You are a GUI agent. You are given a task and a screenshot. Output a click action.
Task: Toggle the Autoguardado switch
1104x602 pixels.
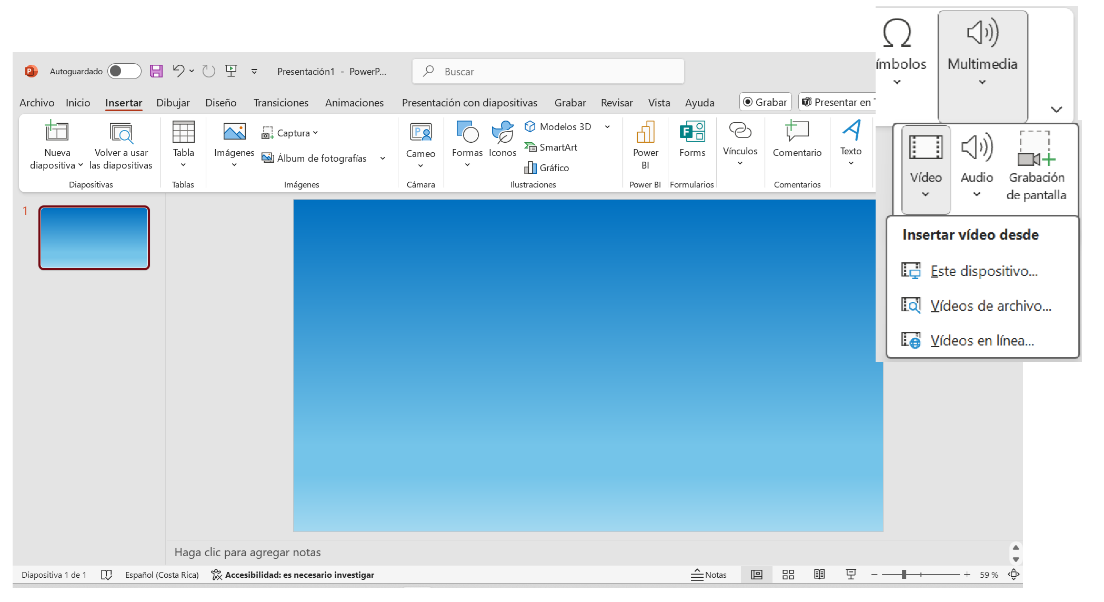tap(124, 71)
